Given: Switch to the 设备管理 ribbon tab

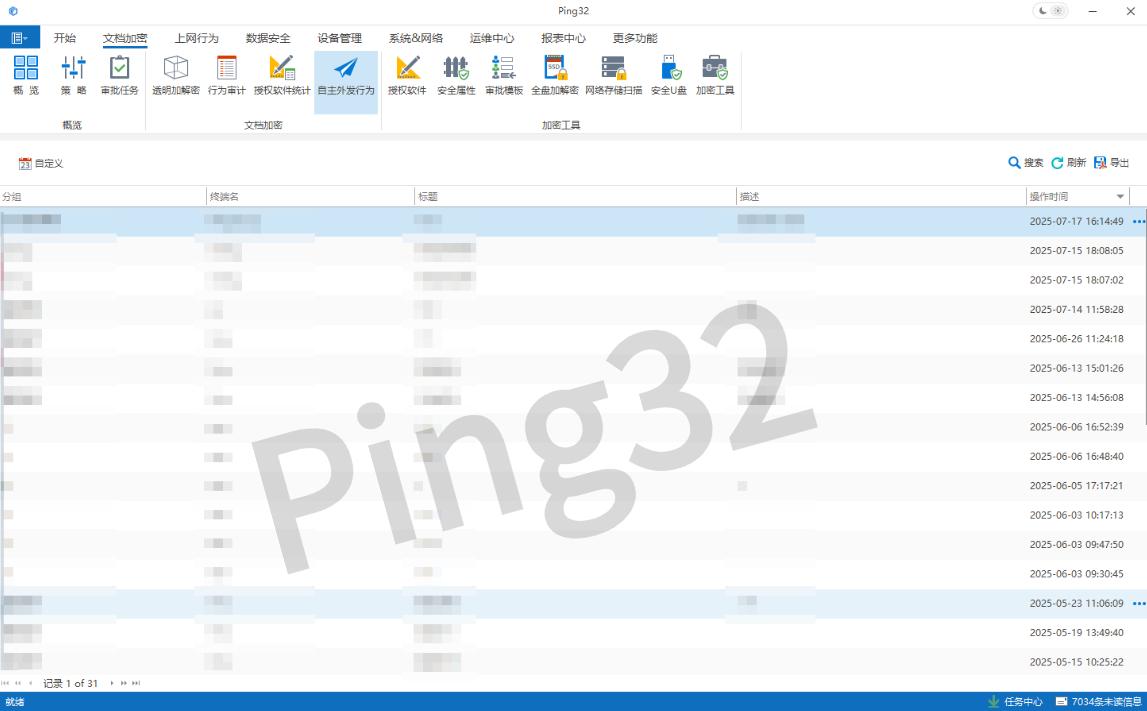Looking at the screenshot, I should pyautogui.click(x=339, y=38).
